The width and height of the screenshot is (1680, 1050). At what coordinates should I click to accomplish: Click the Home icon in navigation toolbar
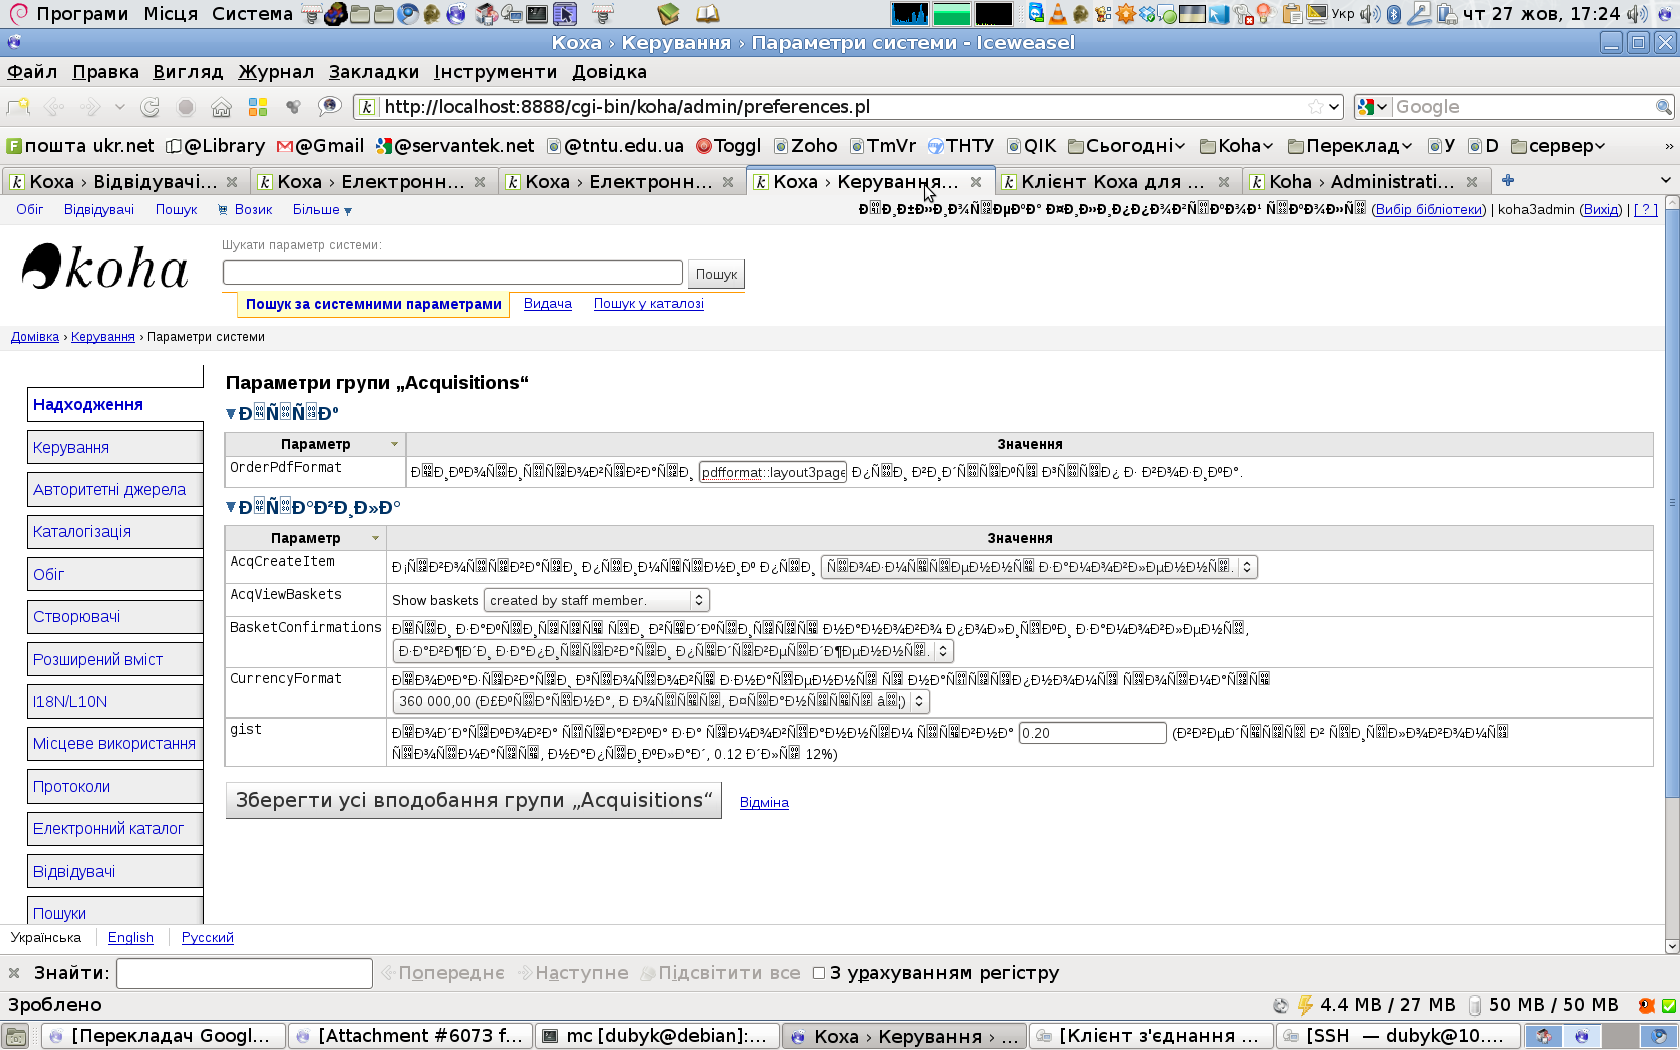[x=221, y=107]
